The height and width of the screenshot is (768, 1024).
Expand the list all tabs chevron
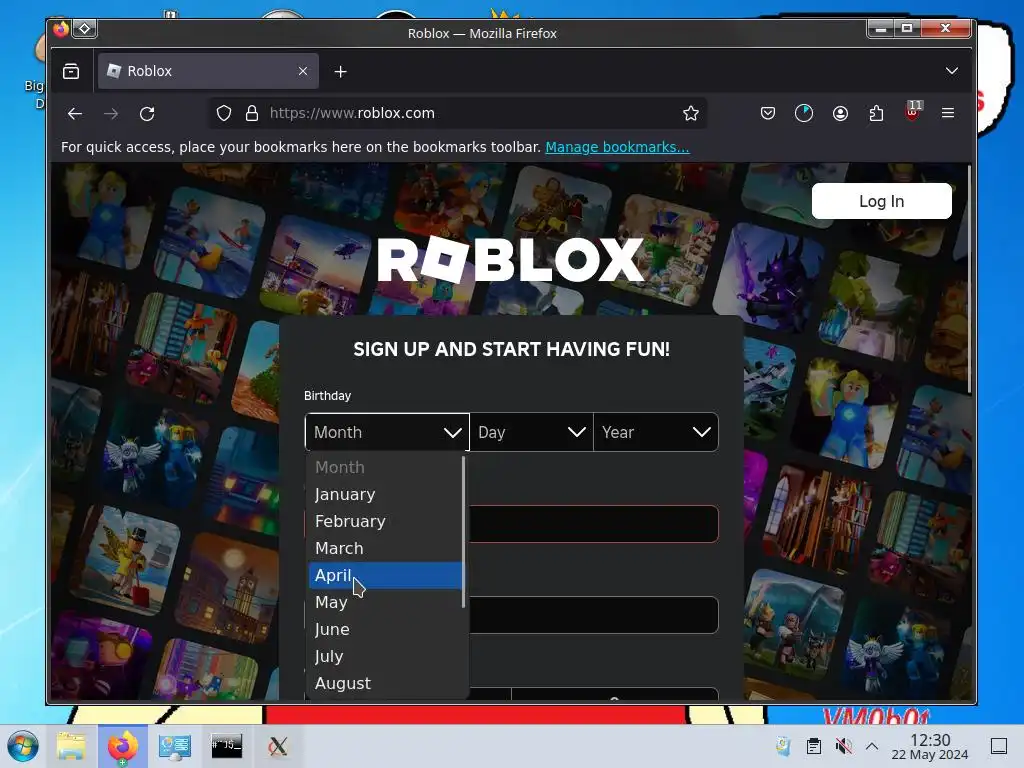tap(952, 71)
